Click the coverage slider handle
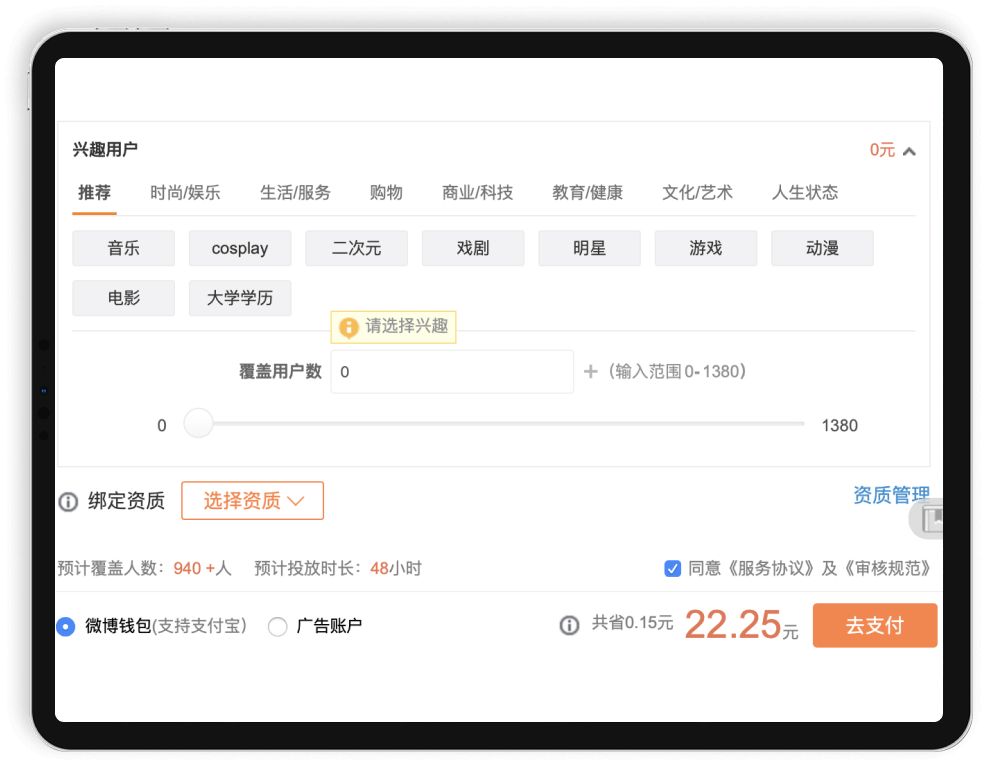Screen dimensions: 986x765 (199, 424)
